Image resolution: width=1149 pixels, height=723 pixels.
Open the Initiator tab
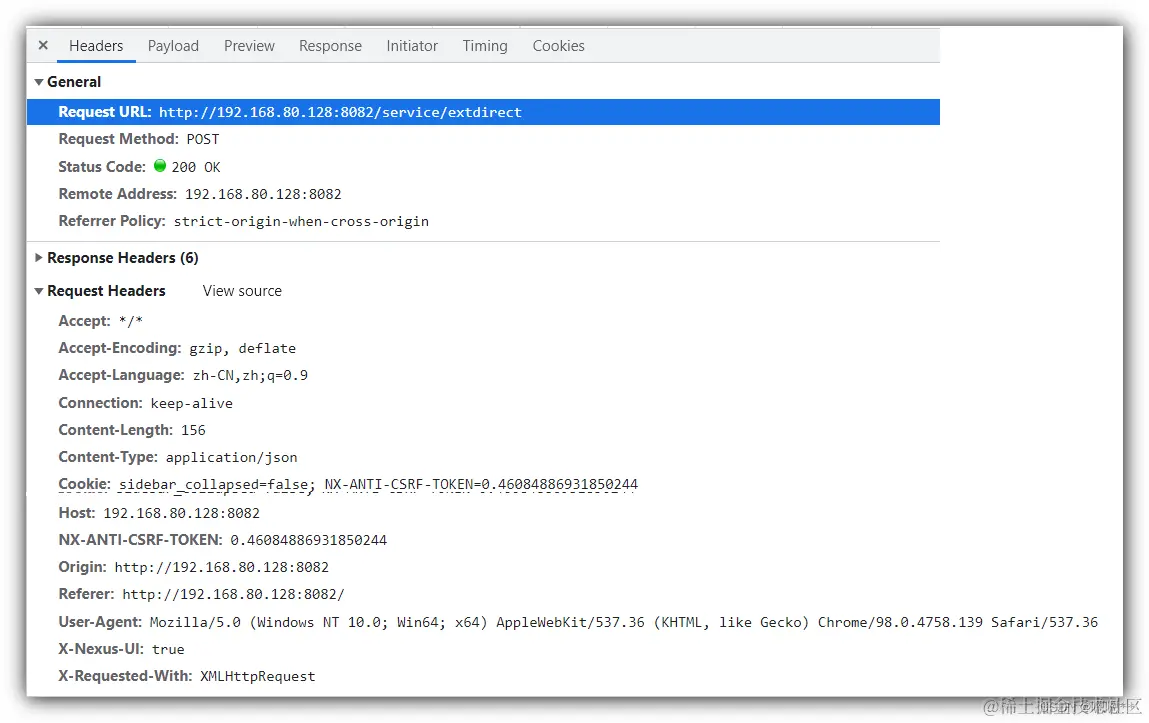pyautogui.click(x=412, y=45)
